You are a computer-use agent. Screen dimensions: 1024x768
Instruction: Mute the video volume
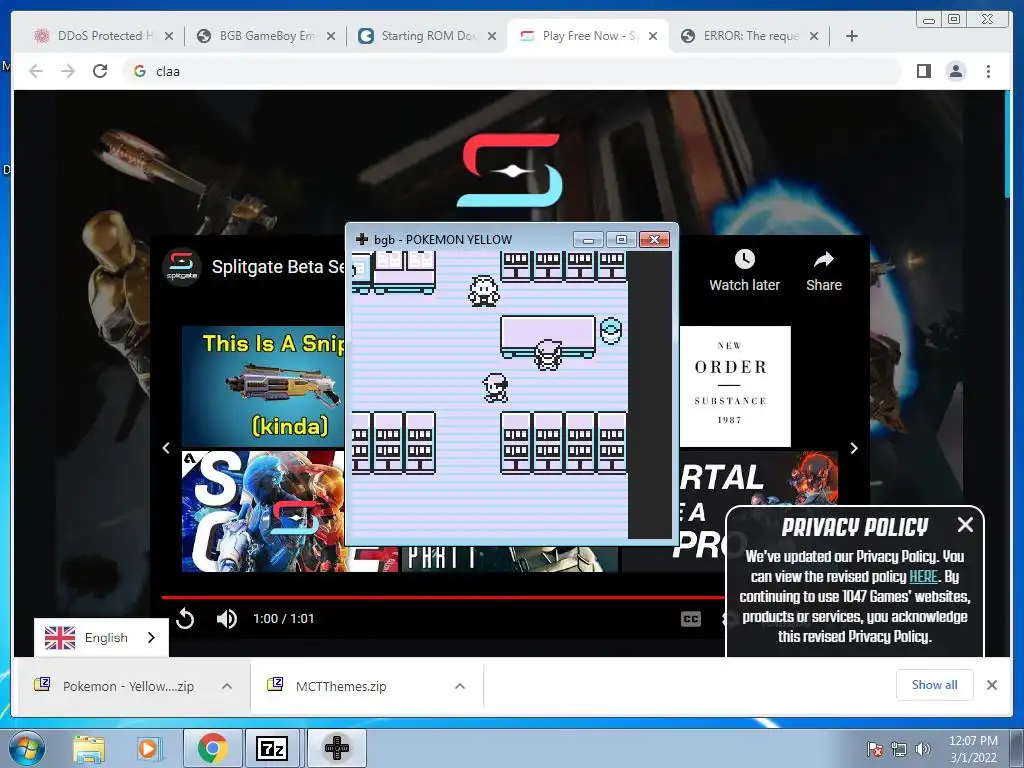click(227, 618)
